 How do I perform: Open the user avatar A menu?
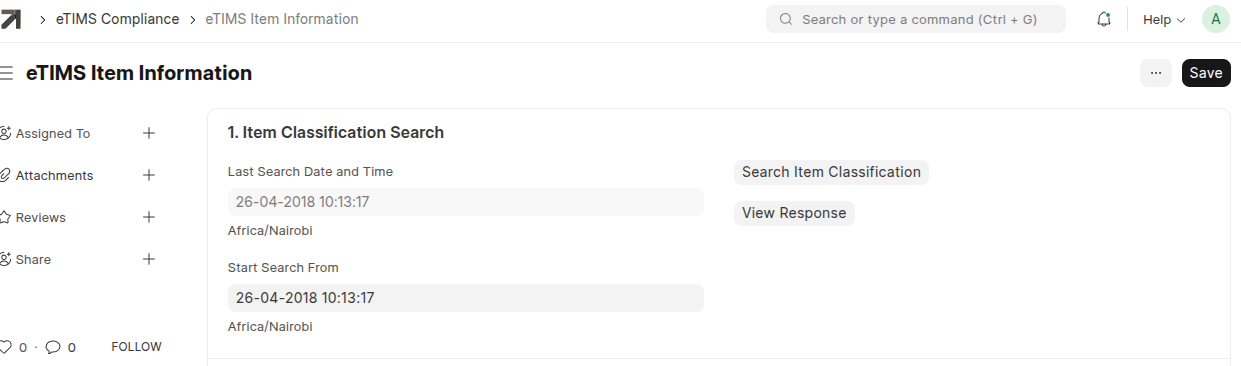tap(1215, 19)
